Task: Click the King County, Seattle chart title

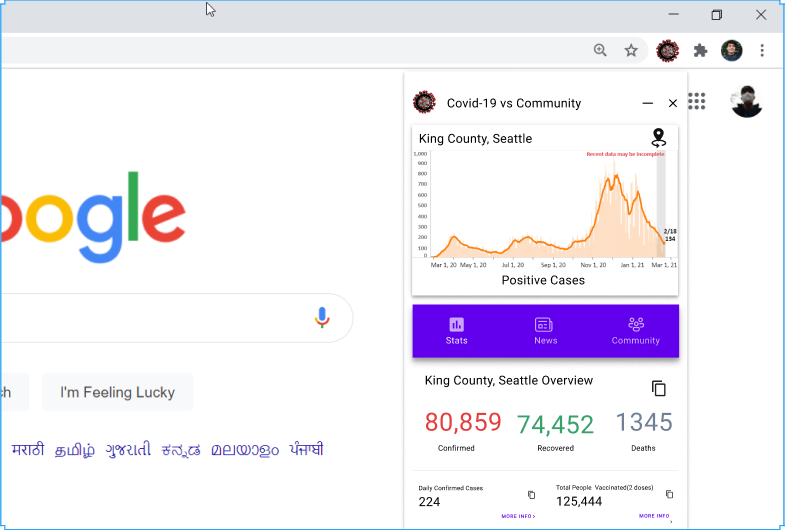Action: point(475,139)
